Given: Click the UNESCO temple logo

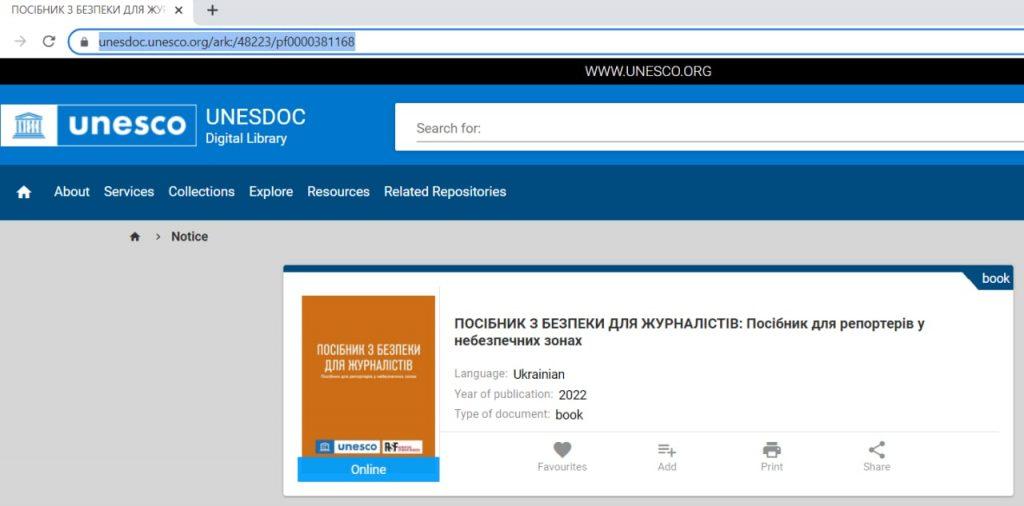Looking at the screenshot, I should pos(29,125).
